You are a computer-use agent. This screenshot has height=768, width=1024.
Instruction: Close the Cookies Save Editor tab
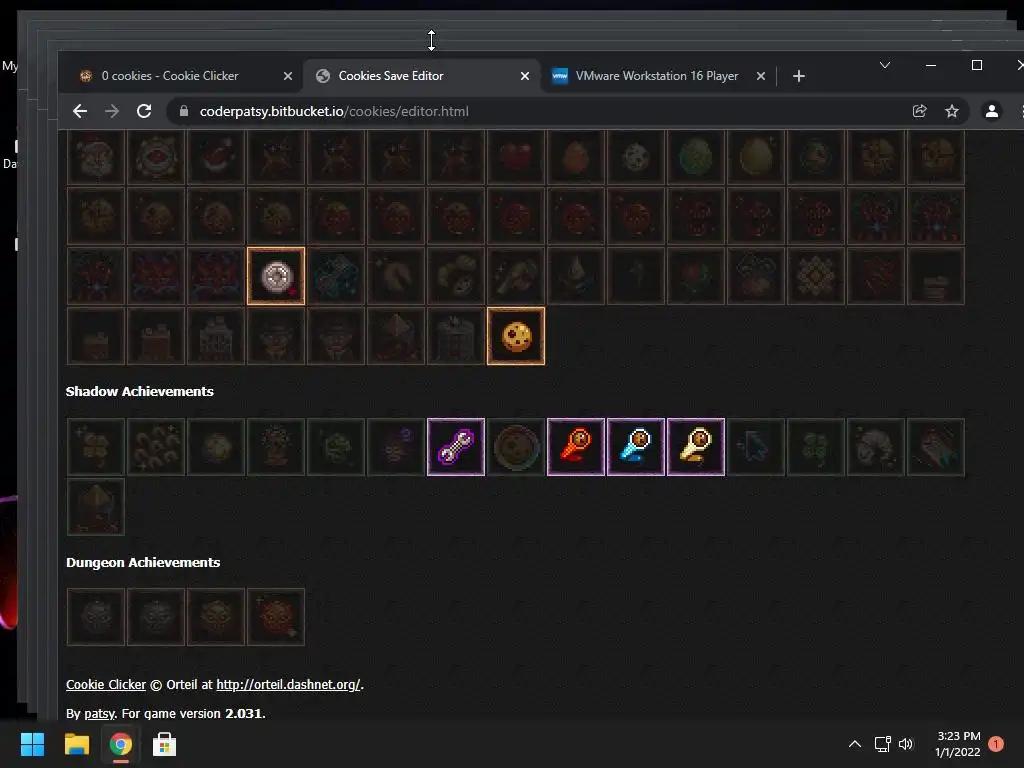524,76
